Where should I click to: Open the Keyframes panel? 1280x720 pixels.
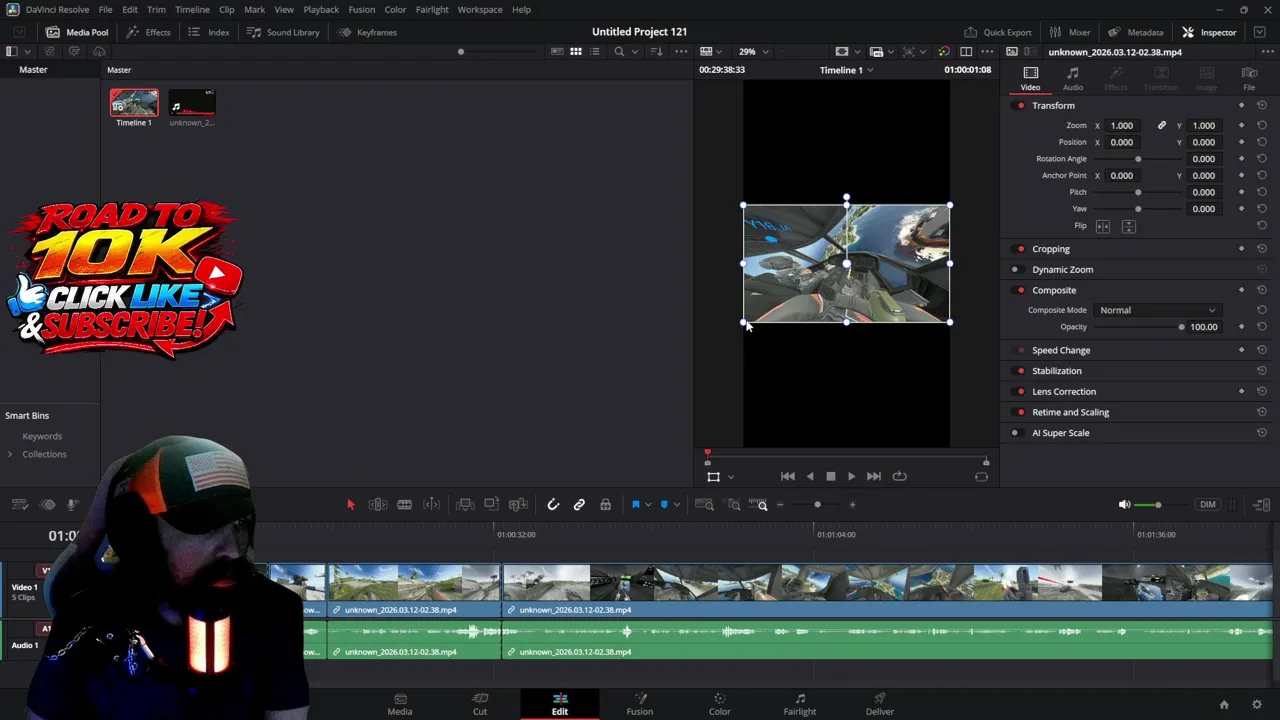tap(367, 32)
